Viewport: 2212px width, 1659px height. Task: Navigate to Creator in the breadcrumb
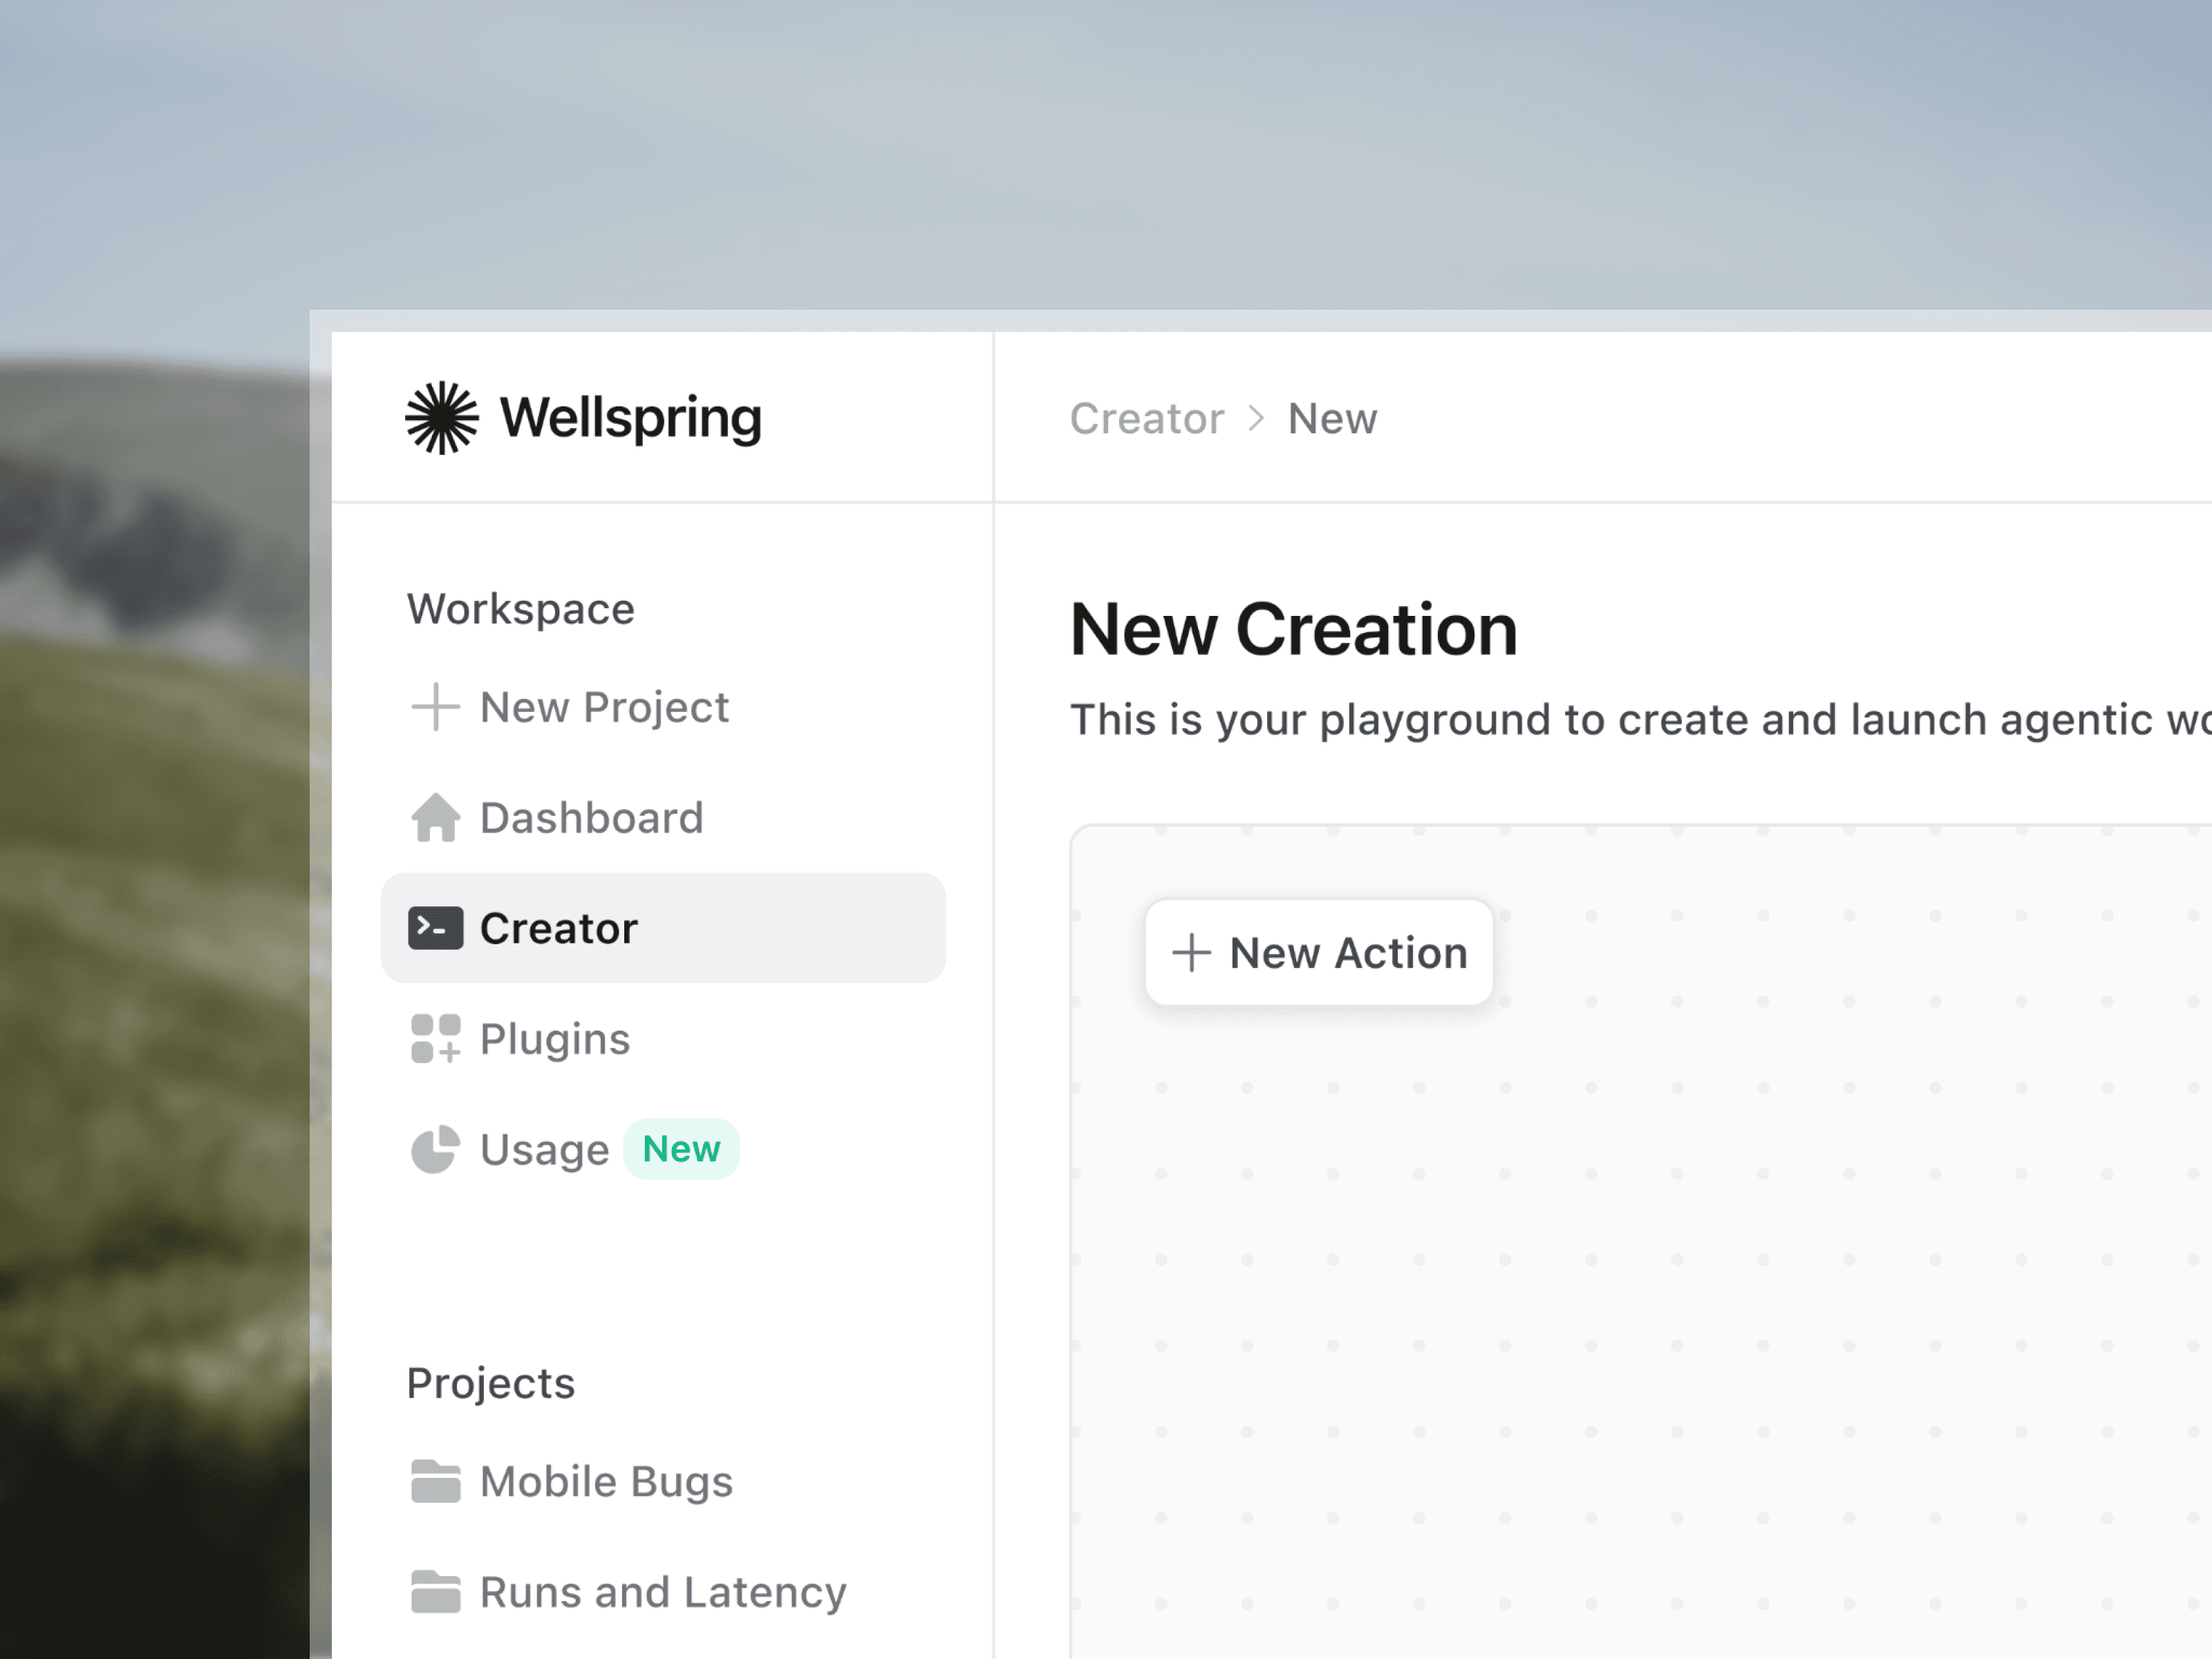(x=1147, y=418)
